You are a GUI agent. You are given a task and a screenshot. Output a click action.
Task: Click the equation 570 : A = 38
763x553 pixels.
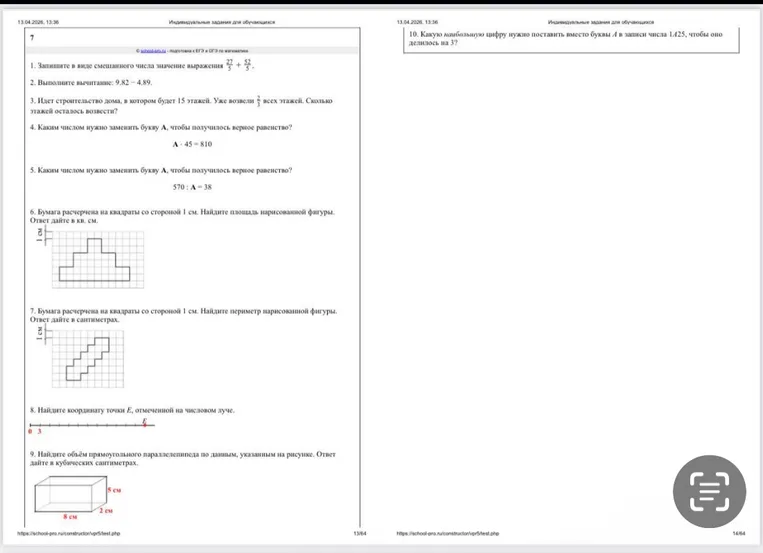[x=192, y=187]
